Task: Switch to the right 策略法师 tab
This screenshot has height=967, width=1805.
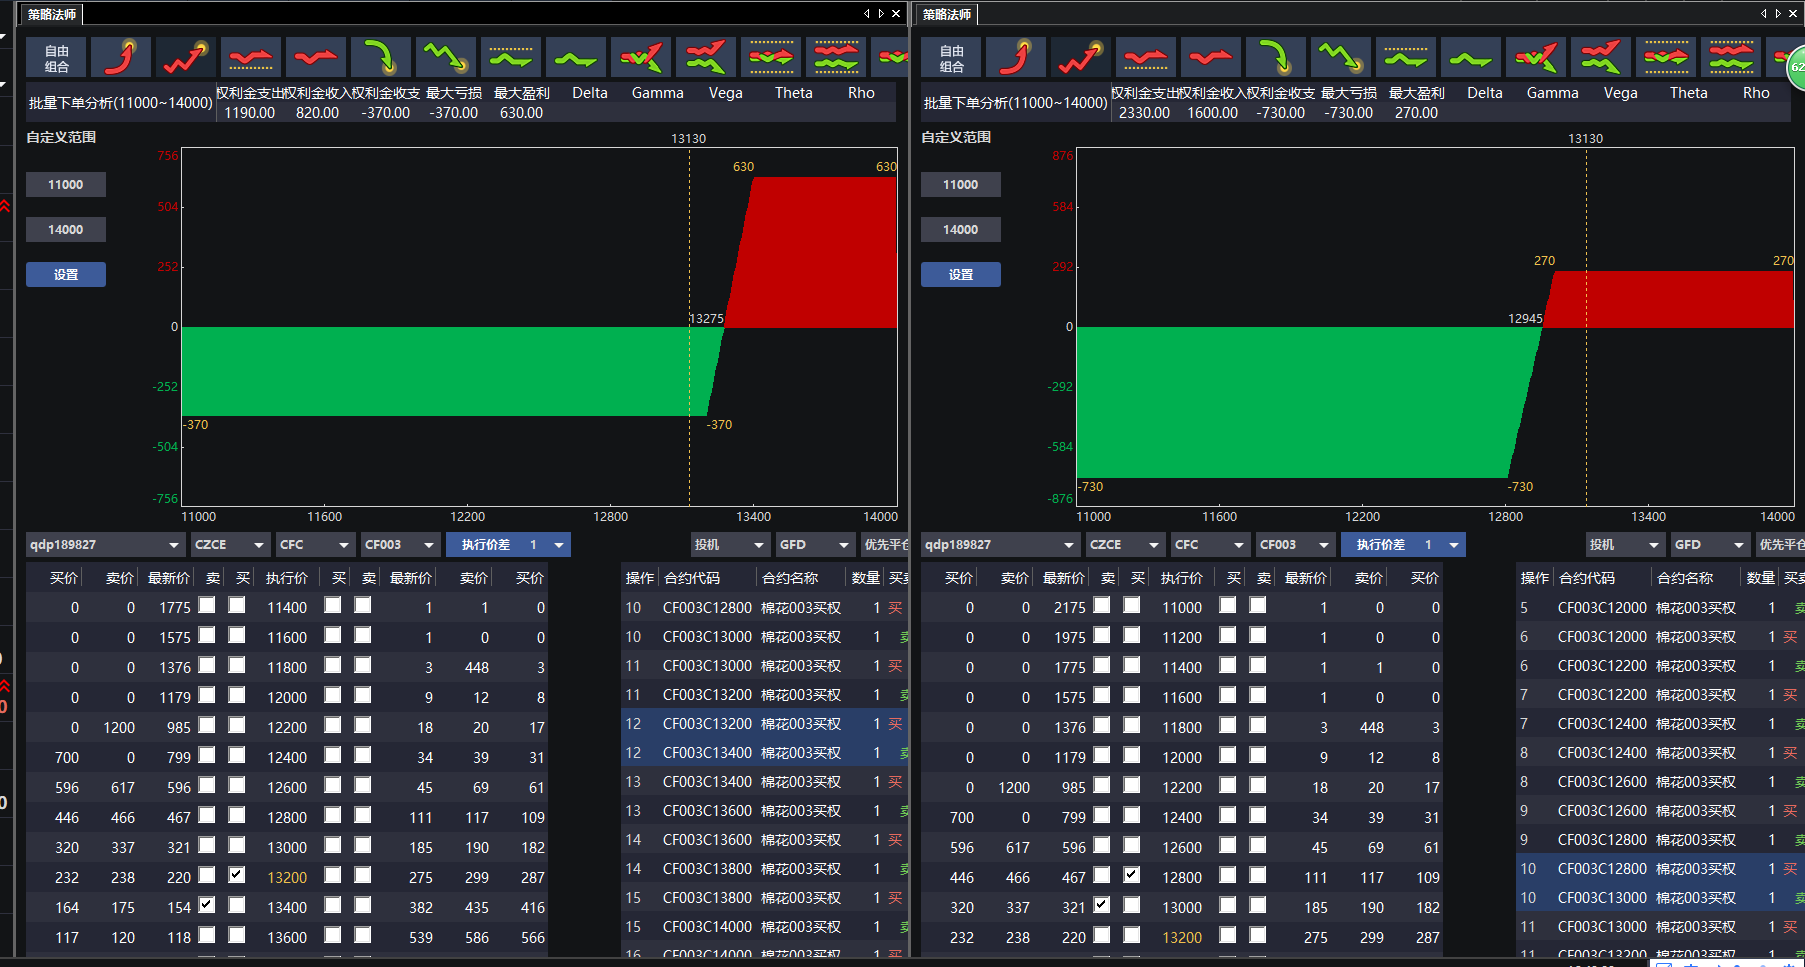Action: [947, 14]
